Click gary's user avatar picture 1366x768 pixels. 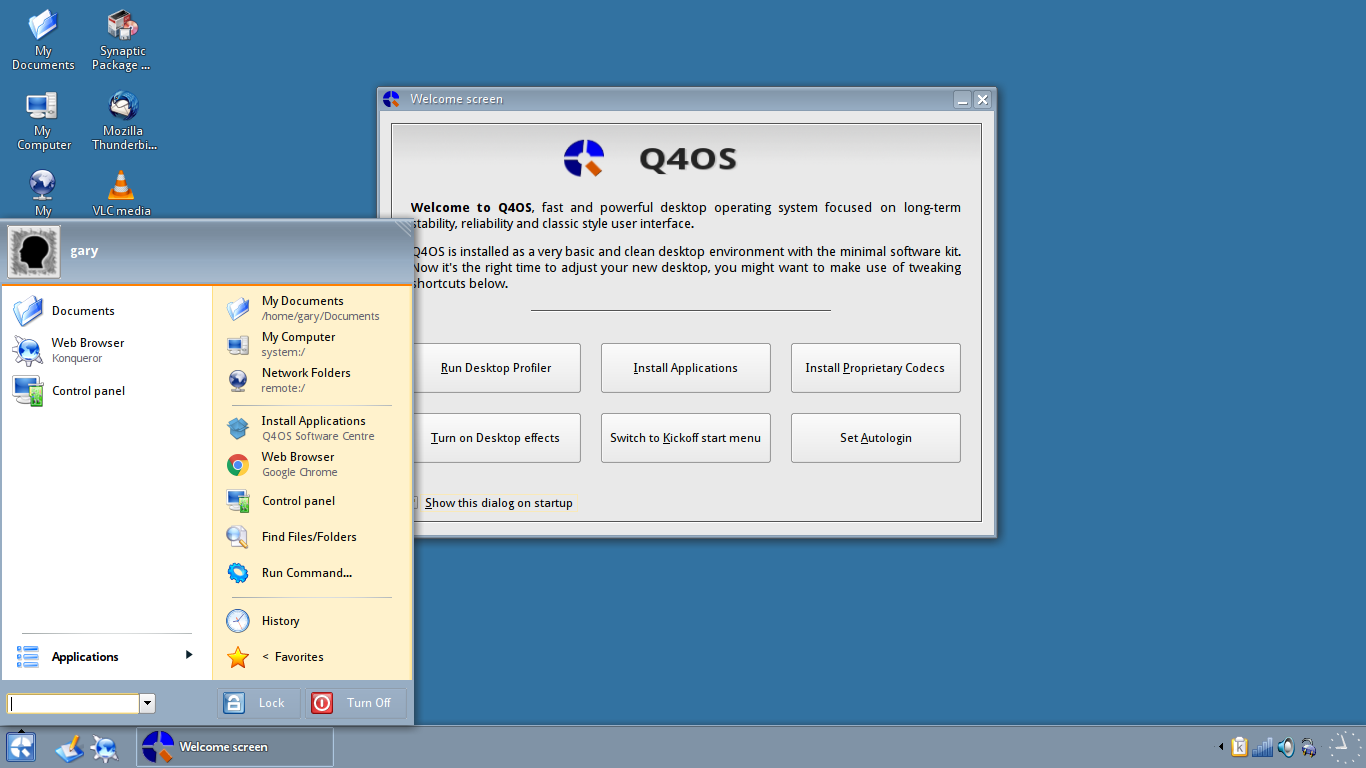[34, 251]
